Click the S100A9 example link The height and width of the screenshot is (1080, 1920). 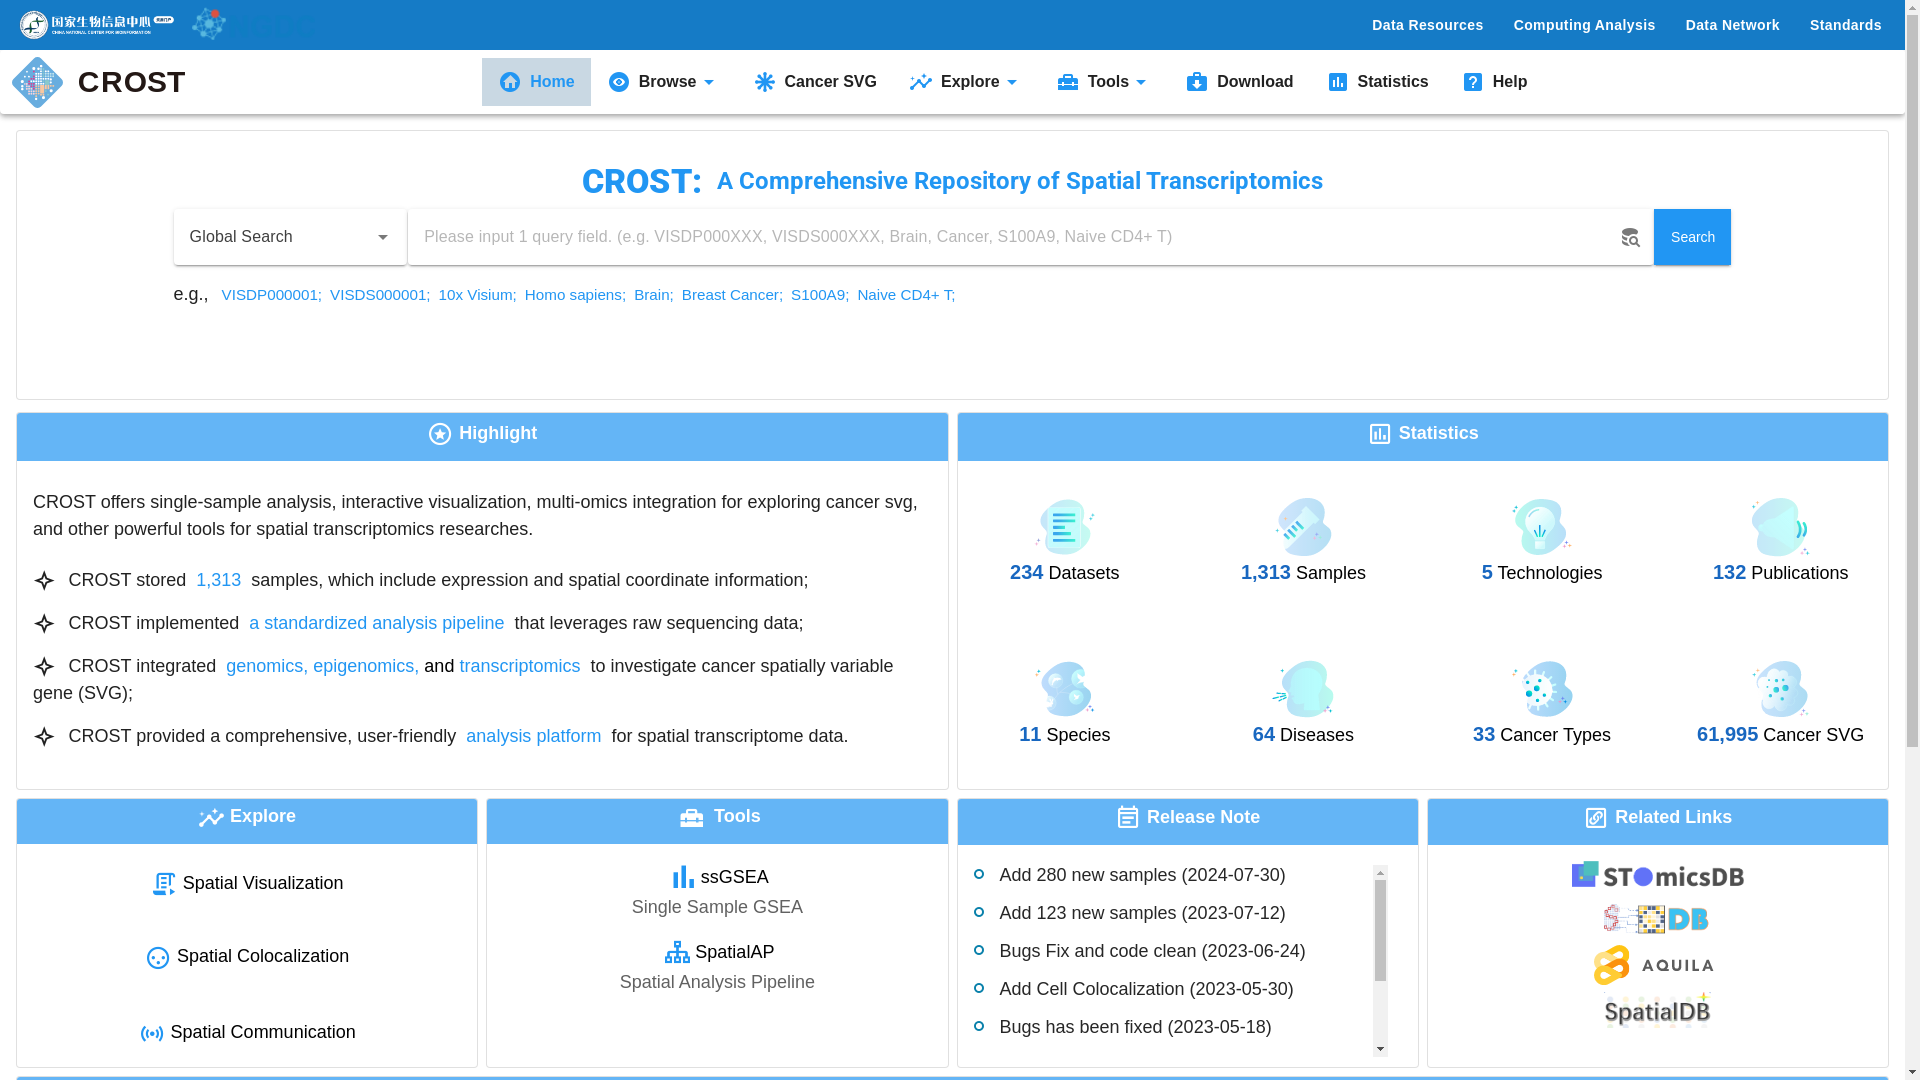(x=820, y=295)
